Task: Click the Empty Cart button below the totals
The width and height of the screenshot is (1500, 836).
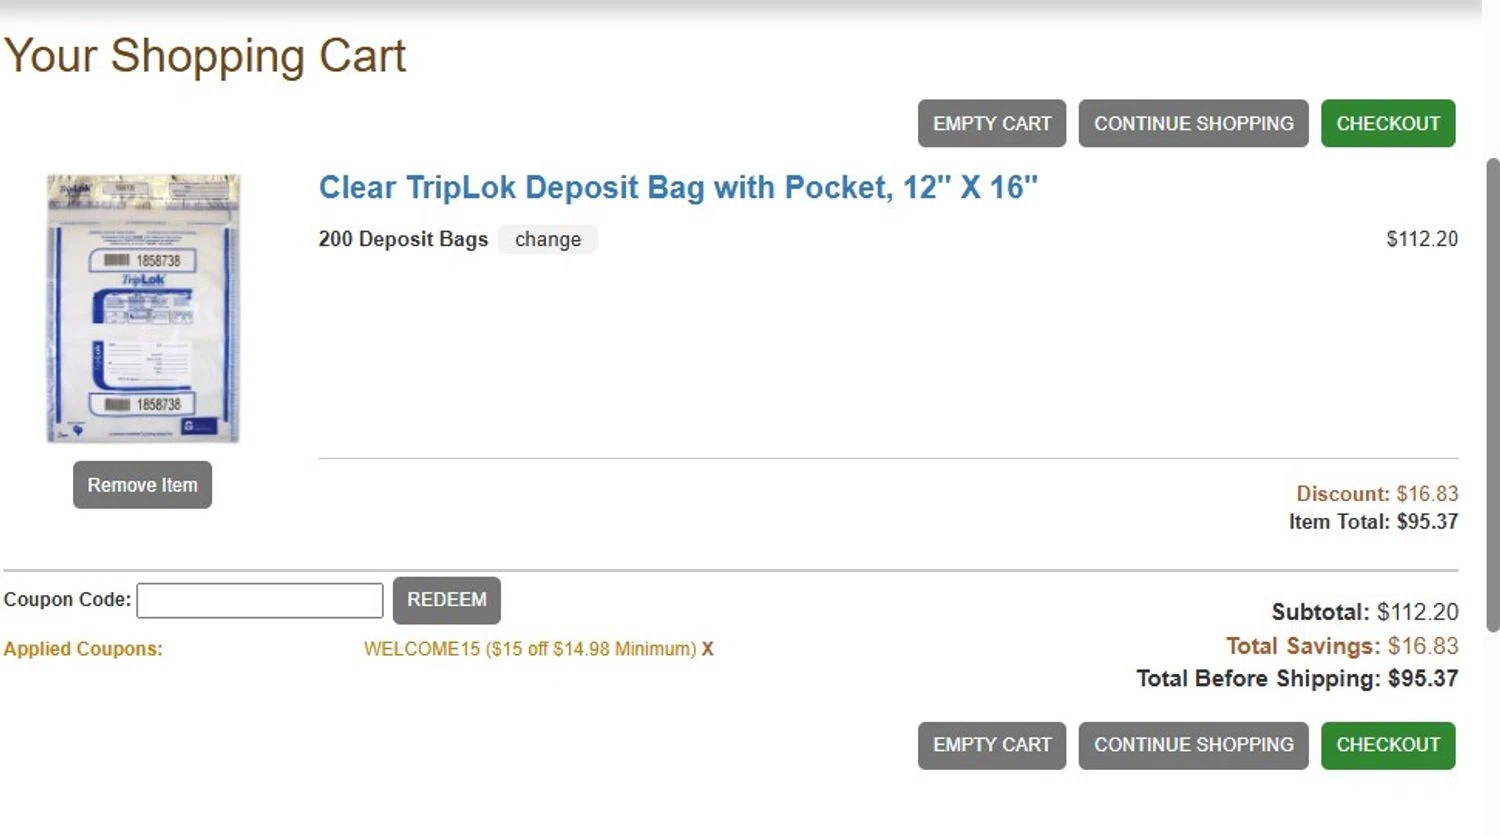Action: [x=991, y=745]
